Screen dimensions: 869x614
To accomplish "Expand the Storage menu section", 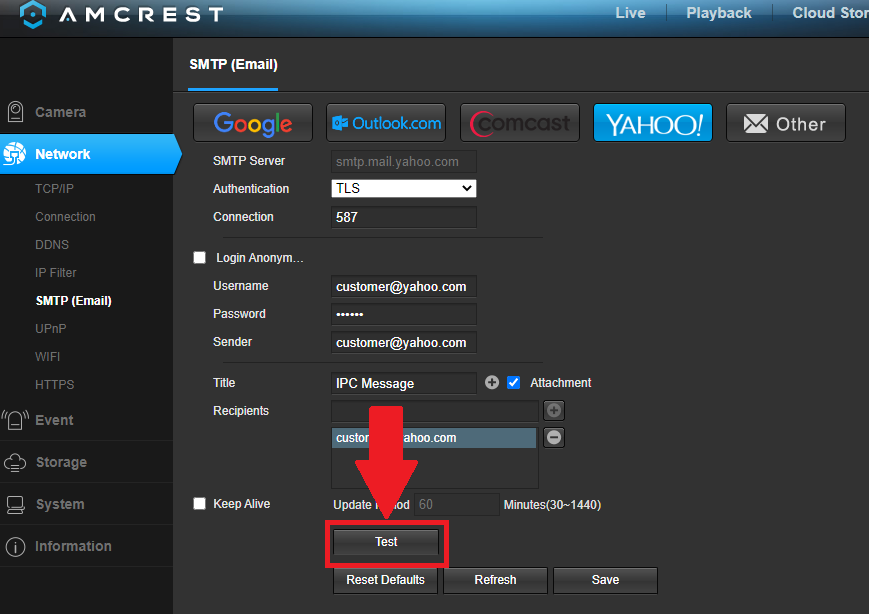I will [x=61, y=462].
